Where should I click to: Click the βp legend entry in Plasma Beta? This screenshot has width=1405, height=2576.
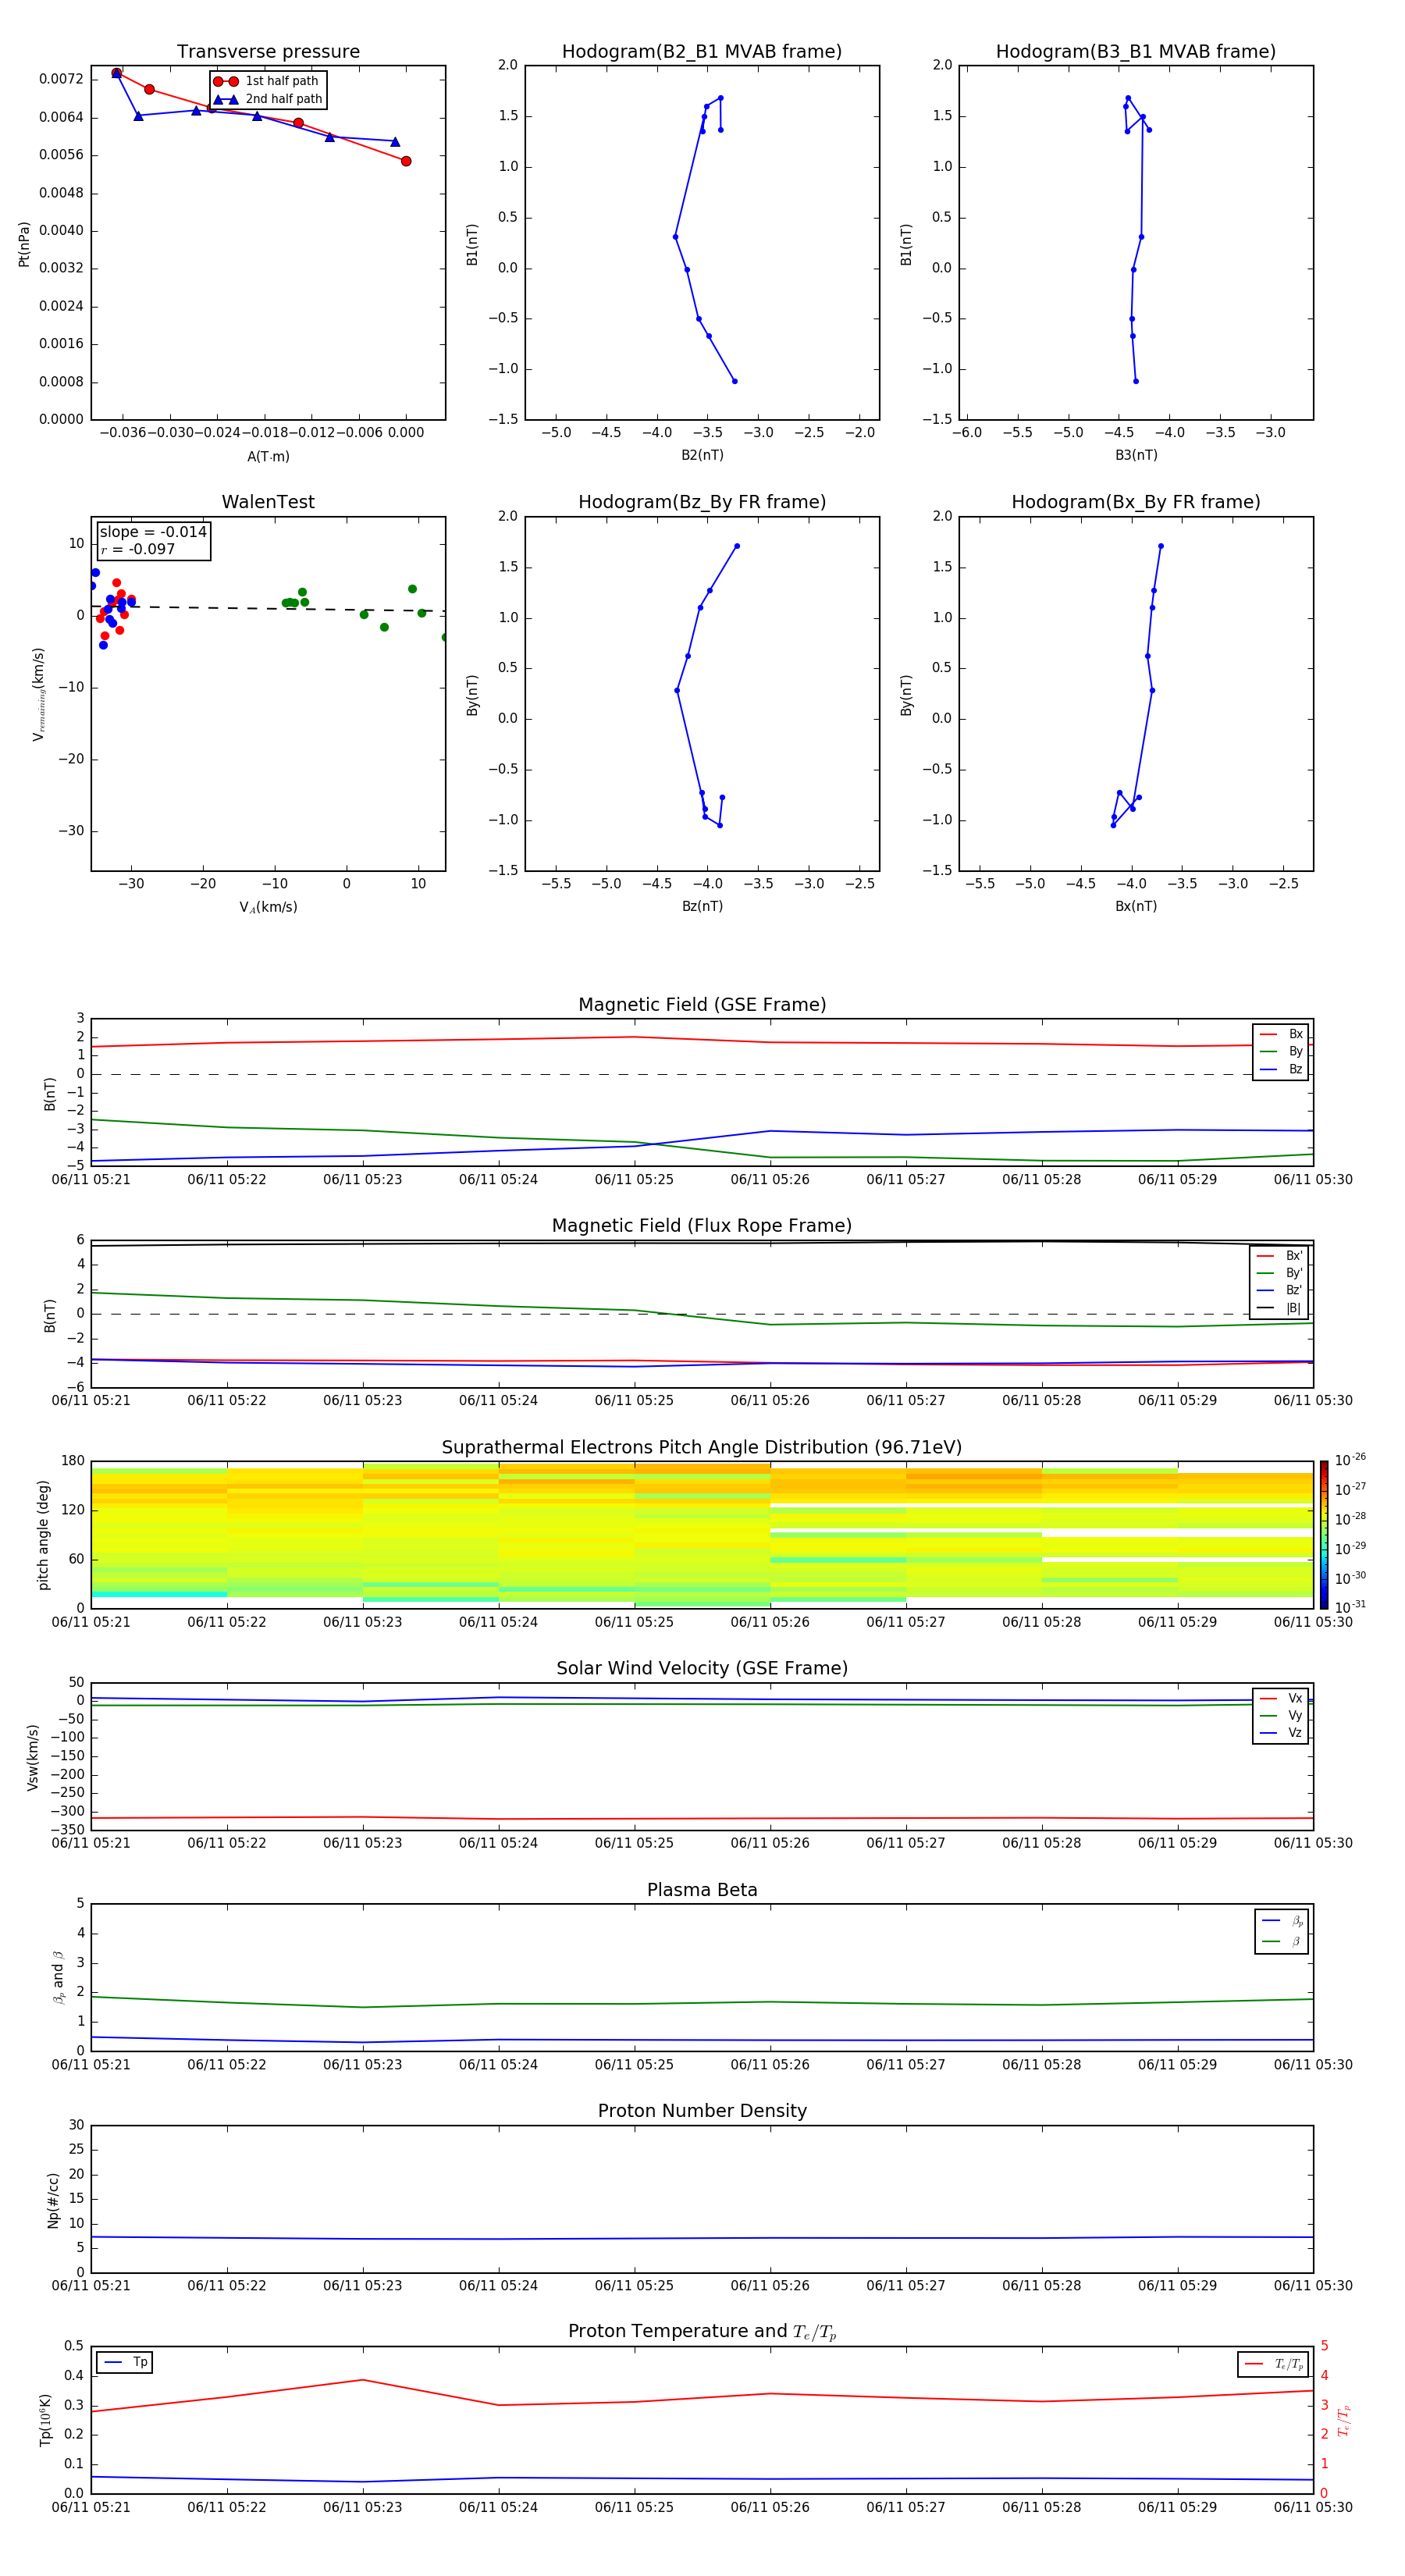click(x=1282, y=1921)
